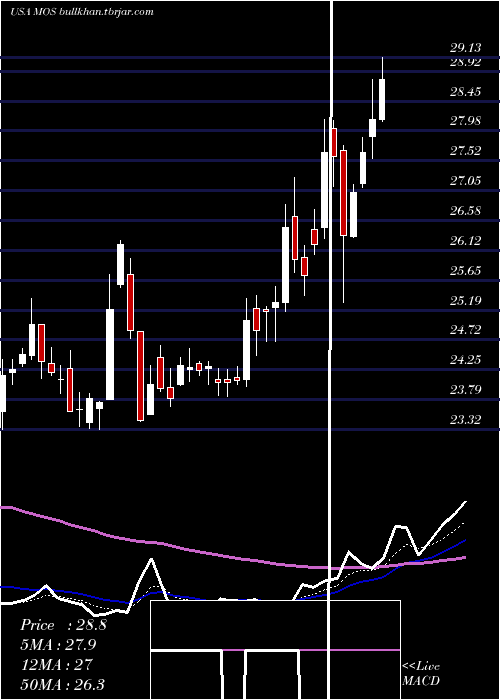Click the 26.58 price axis label
This screenshot has height=700, width=500.
point(466,211)
